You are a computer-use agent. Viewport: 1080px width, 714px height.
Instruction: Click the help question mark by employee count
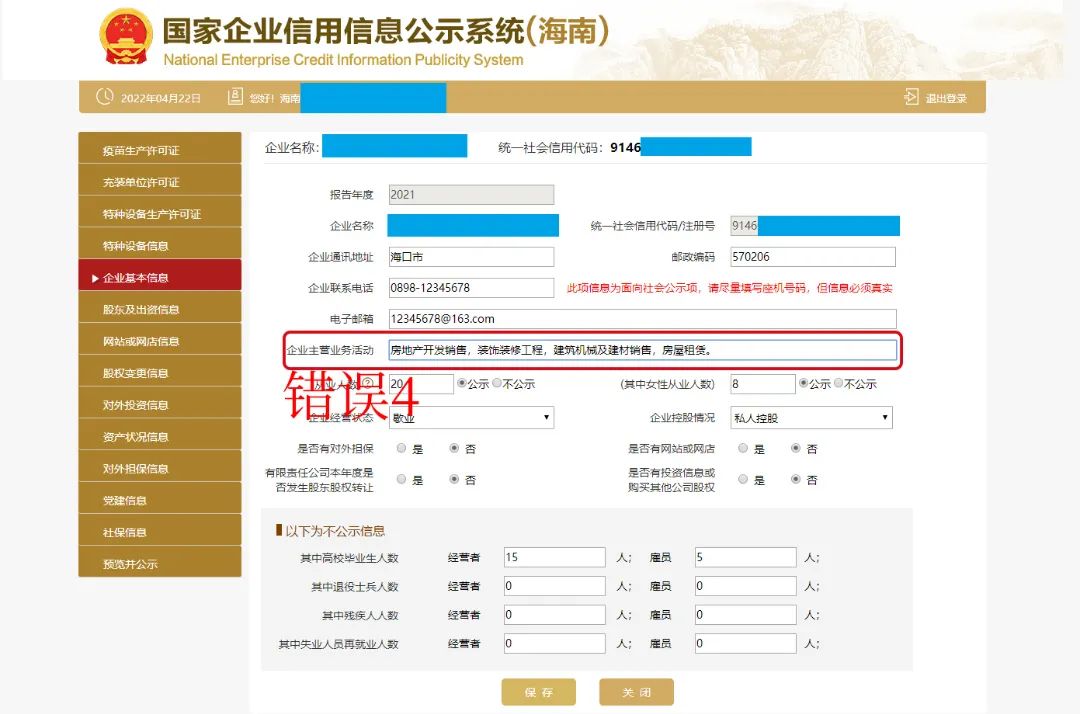tap(368, 384)
